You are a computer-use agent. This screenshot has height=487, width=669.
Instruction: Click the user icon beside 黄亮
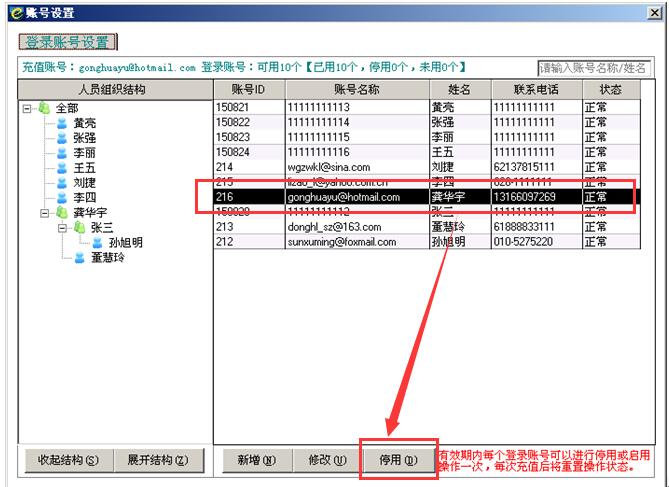(x=62, y=123)
